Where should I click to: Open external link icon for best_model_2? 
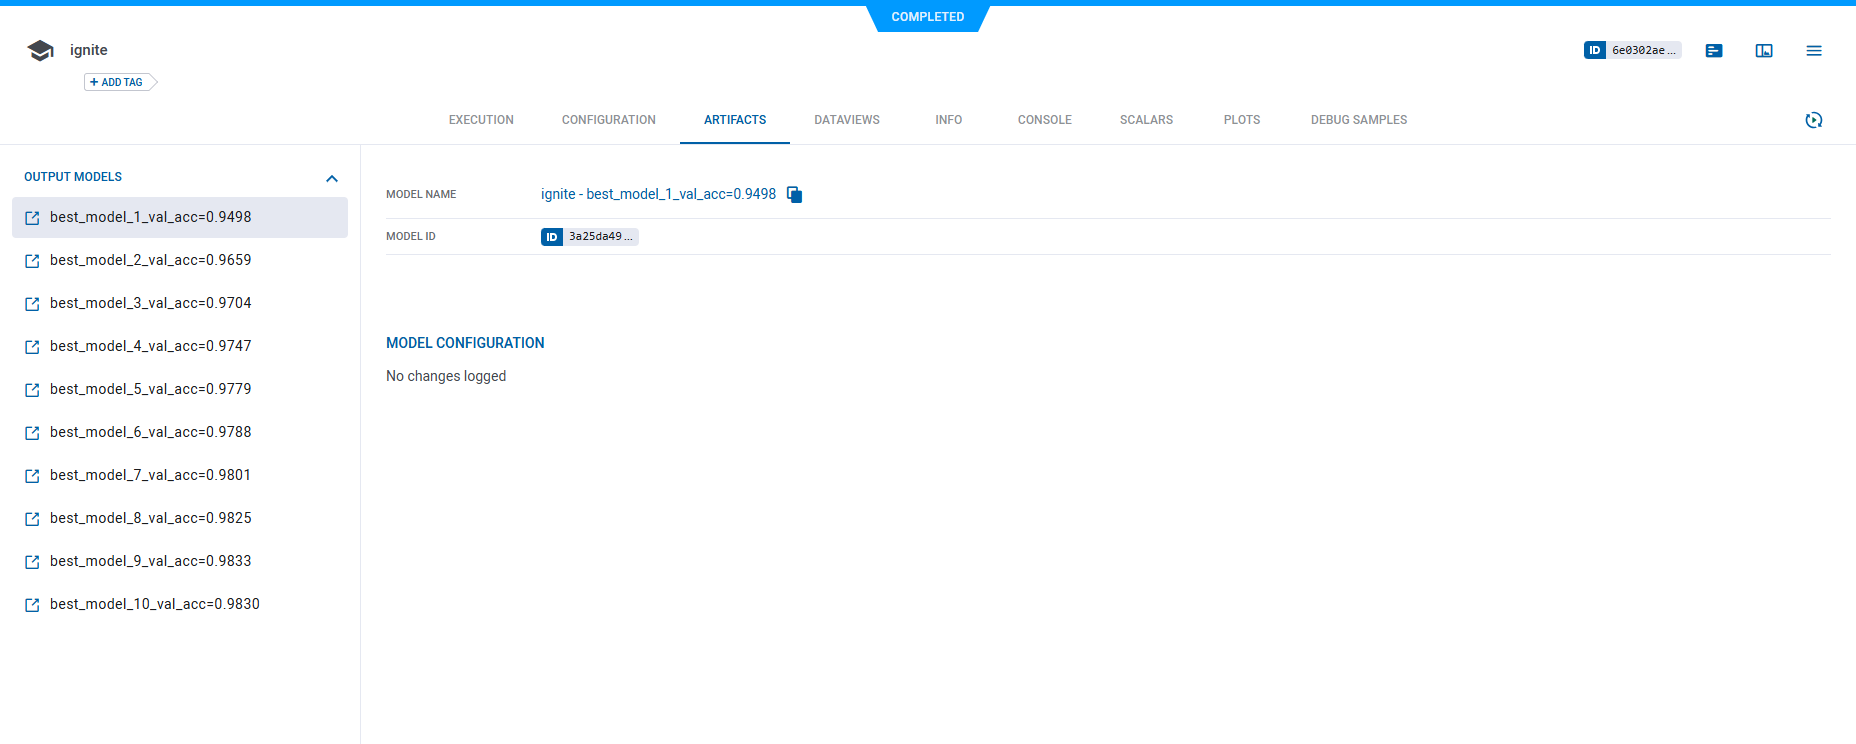pyautogui.click(x=32, y=261)
